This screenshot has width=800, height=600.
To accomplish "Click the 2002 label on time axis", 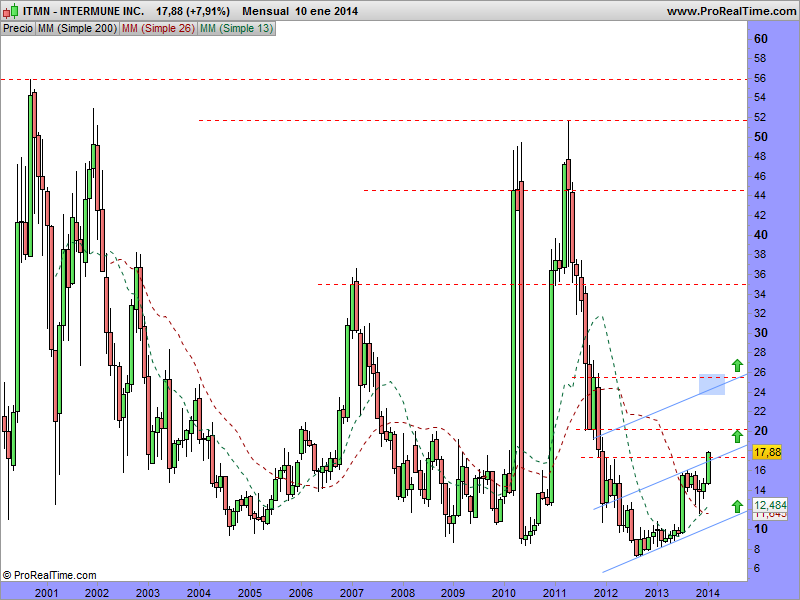I will pos(97,593).
